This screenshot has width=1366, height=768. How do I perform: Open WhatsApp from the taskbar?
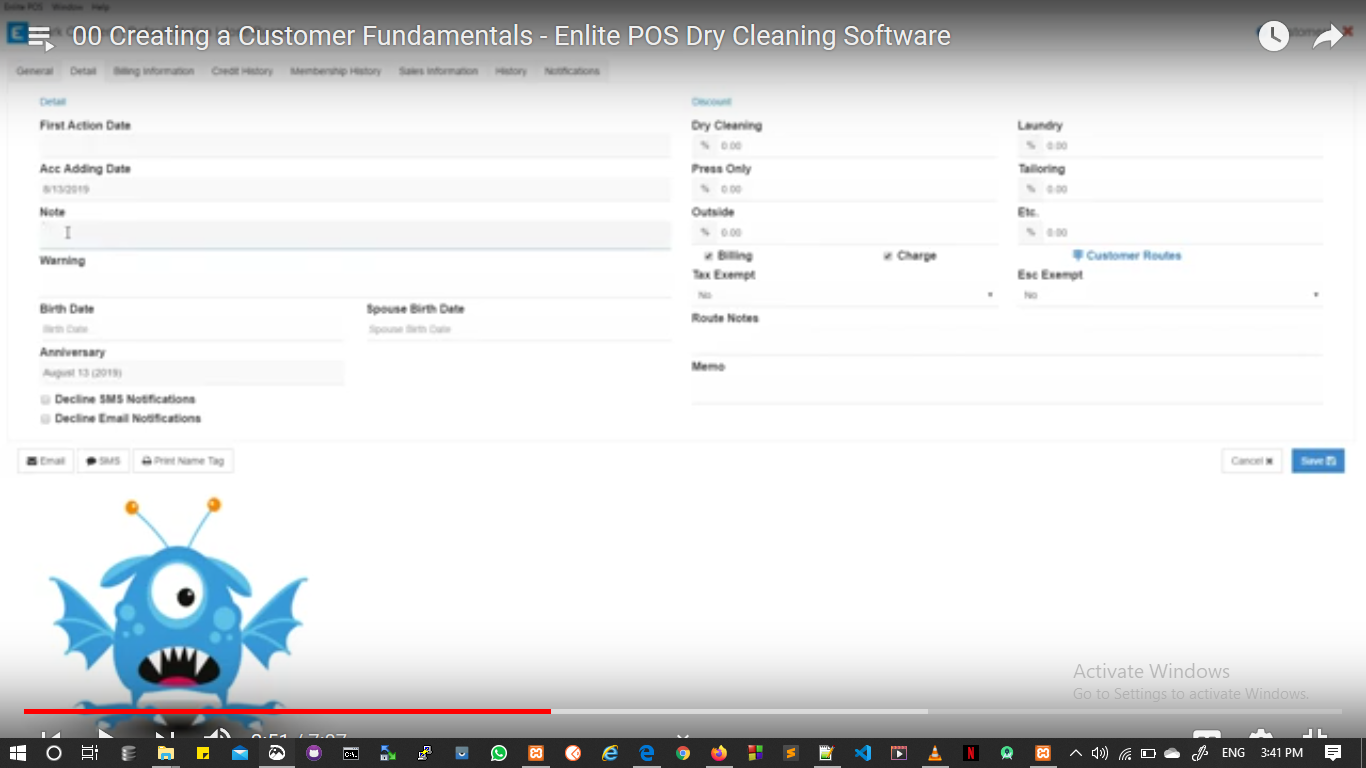[x=499, y=753]
